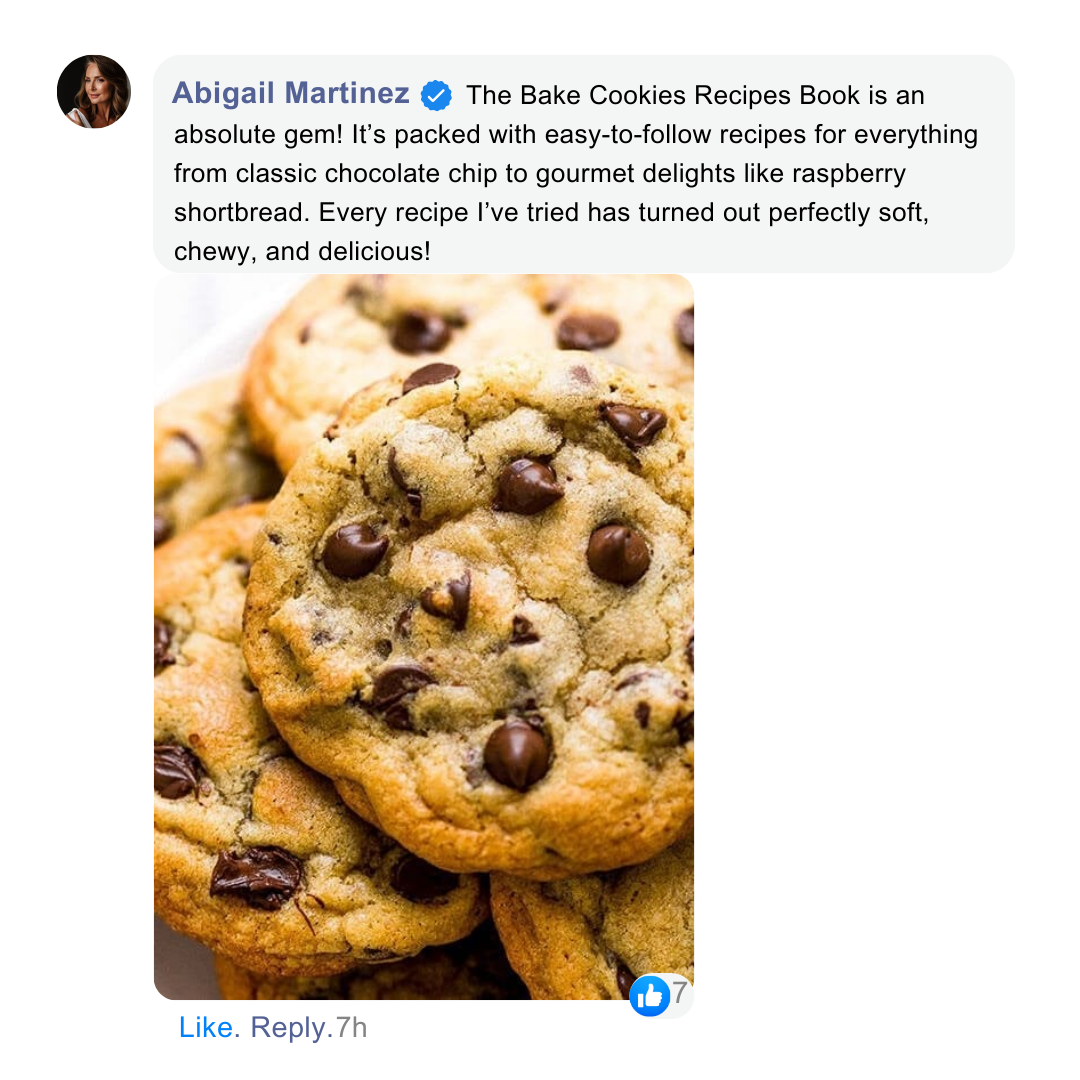This screenshot has height=1080, width=1080.
Task: Like Abigail Martinez's comment
Action: coord(206,1027)
